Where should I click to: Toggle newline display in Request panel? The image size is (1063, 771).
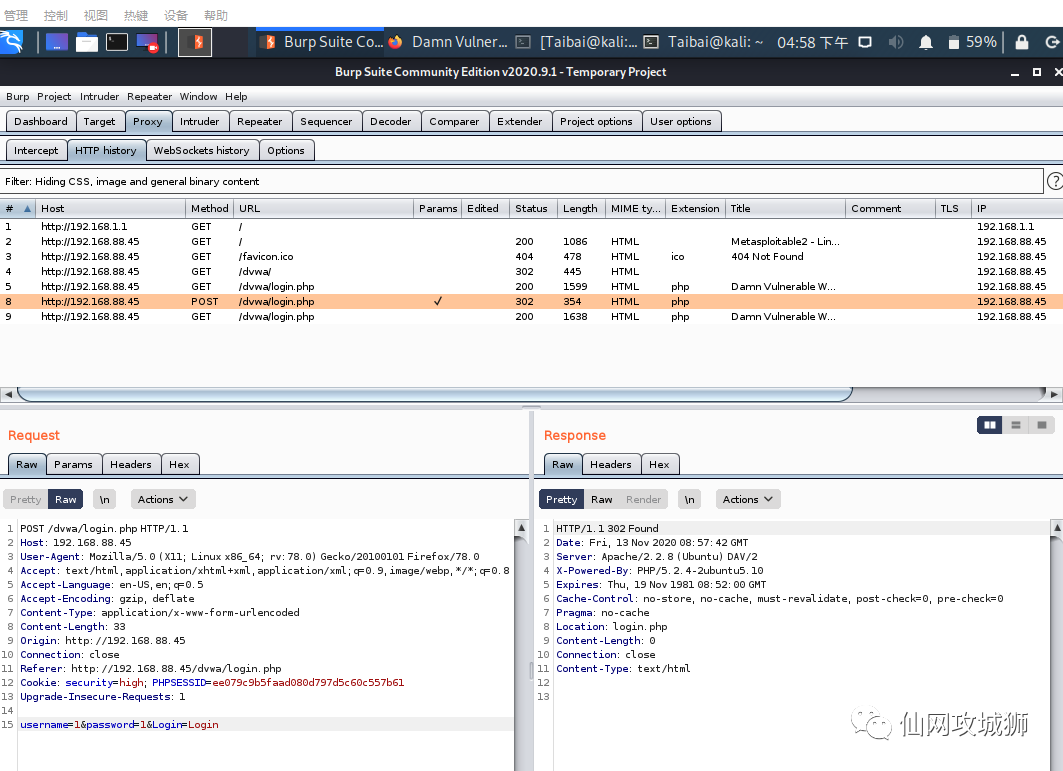tap(105, 499)
